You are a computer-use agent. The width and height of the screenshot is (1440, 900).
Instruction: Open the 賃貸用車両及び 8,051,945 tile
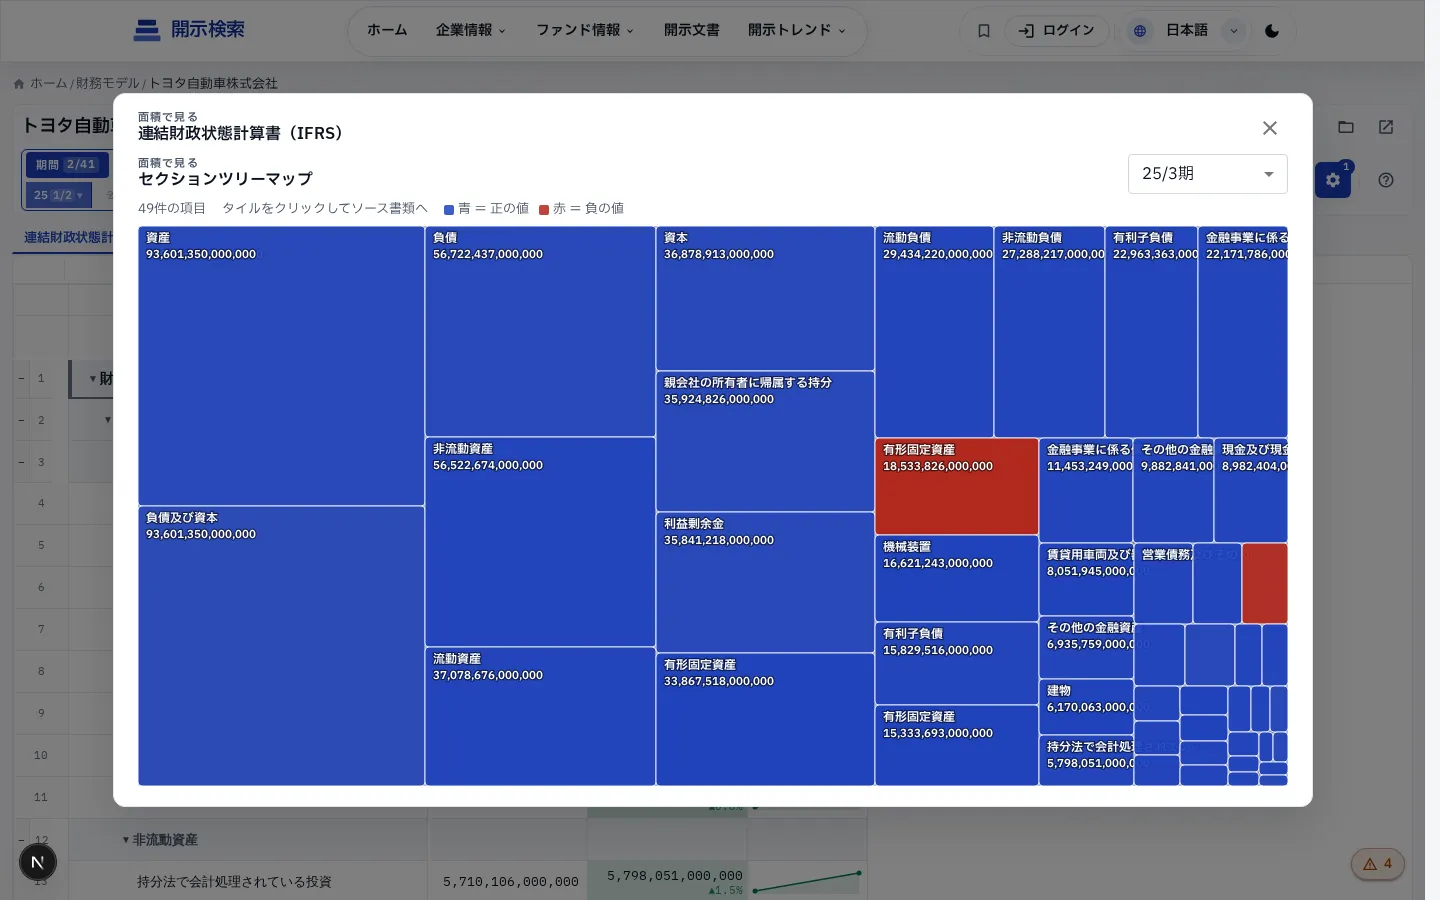1086,579
